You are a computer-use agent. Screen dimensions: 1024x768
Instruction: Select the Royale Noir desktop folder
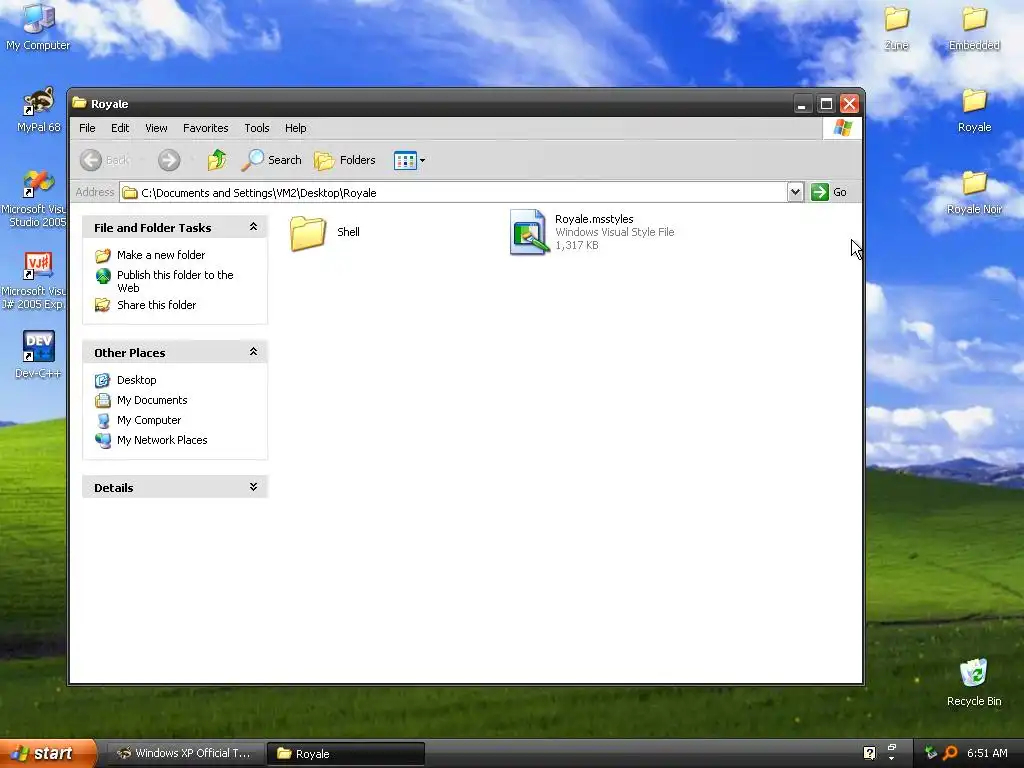coord(974,193)
